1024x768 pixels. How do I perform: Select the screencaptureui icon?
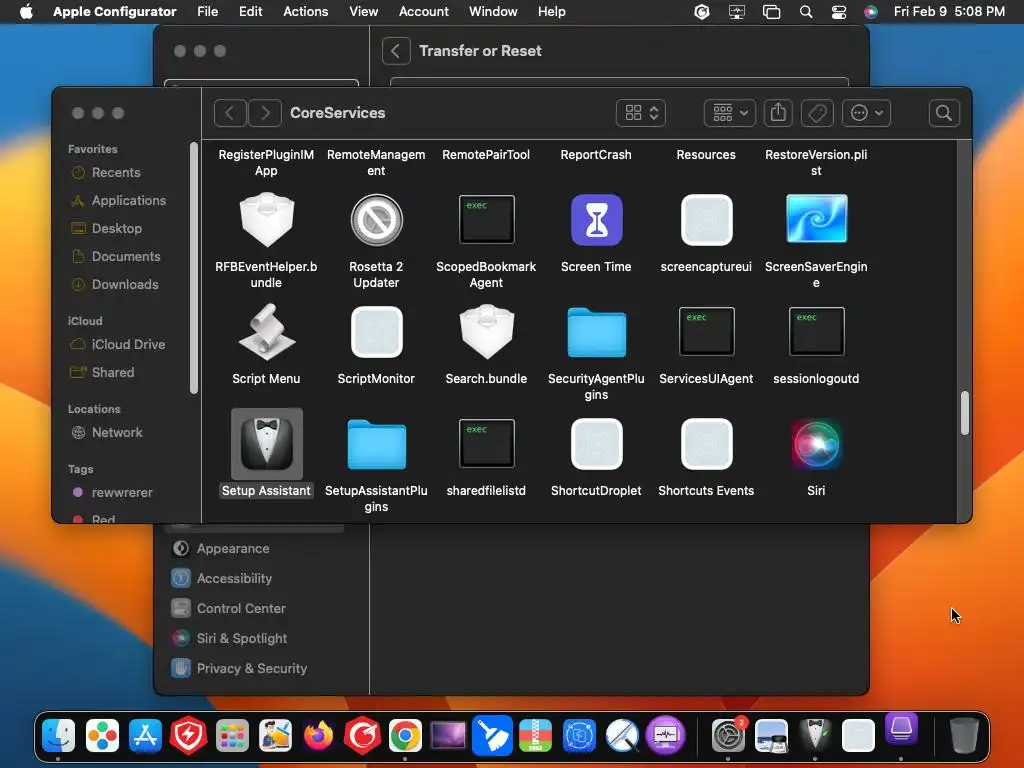(707, 220)
